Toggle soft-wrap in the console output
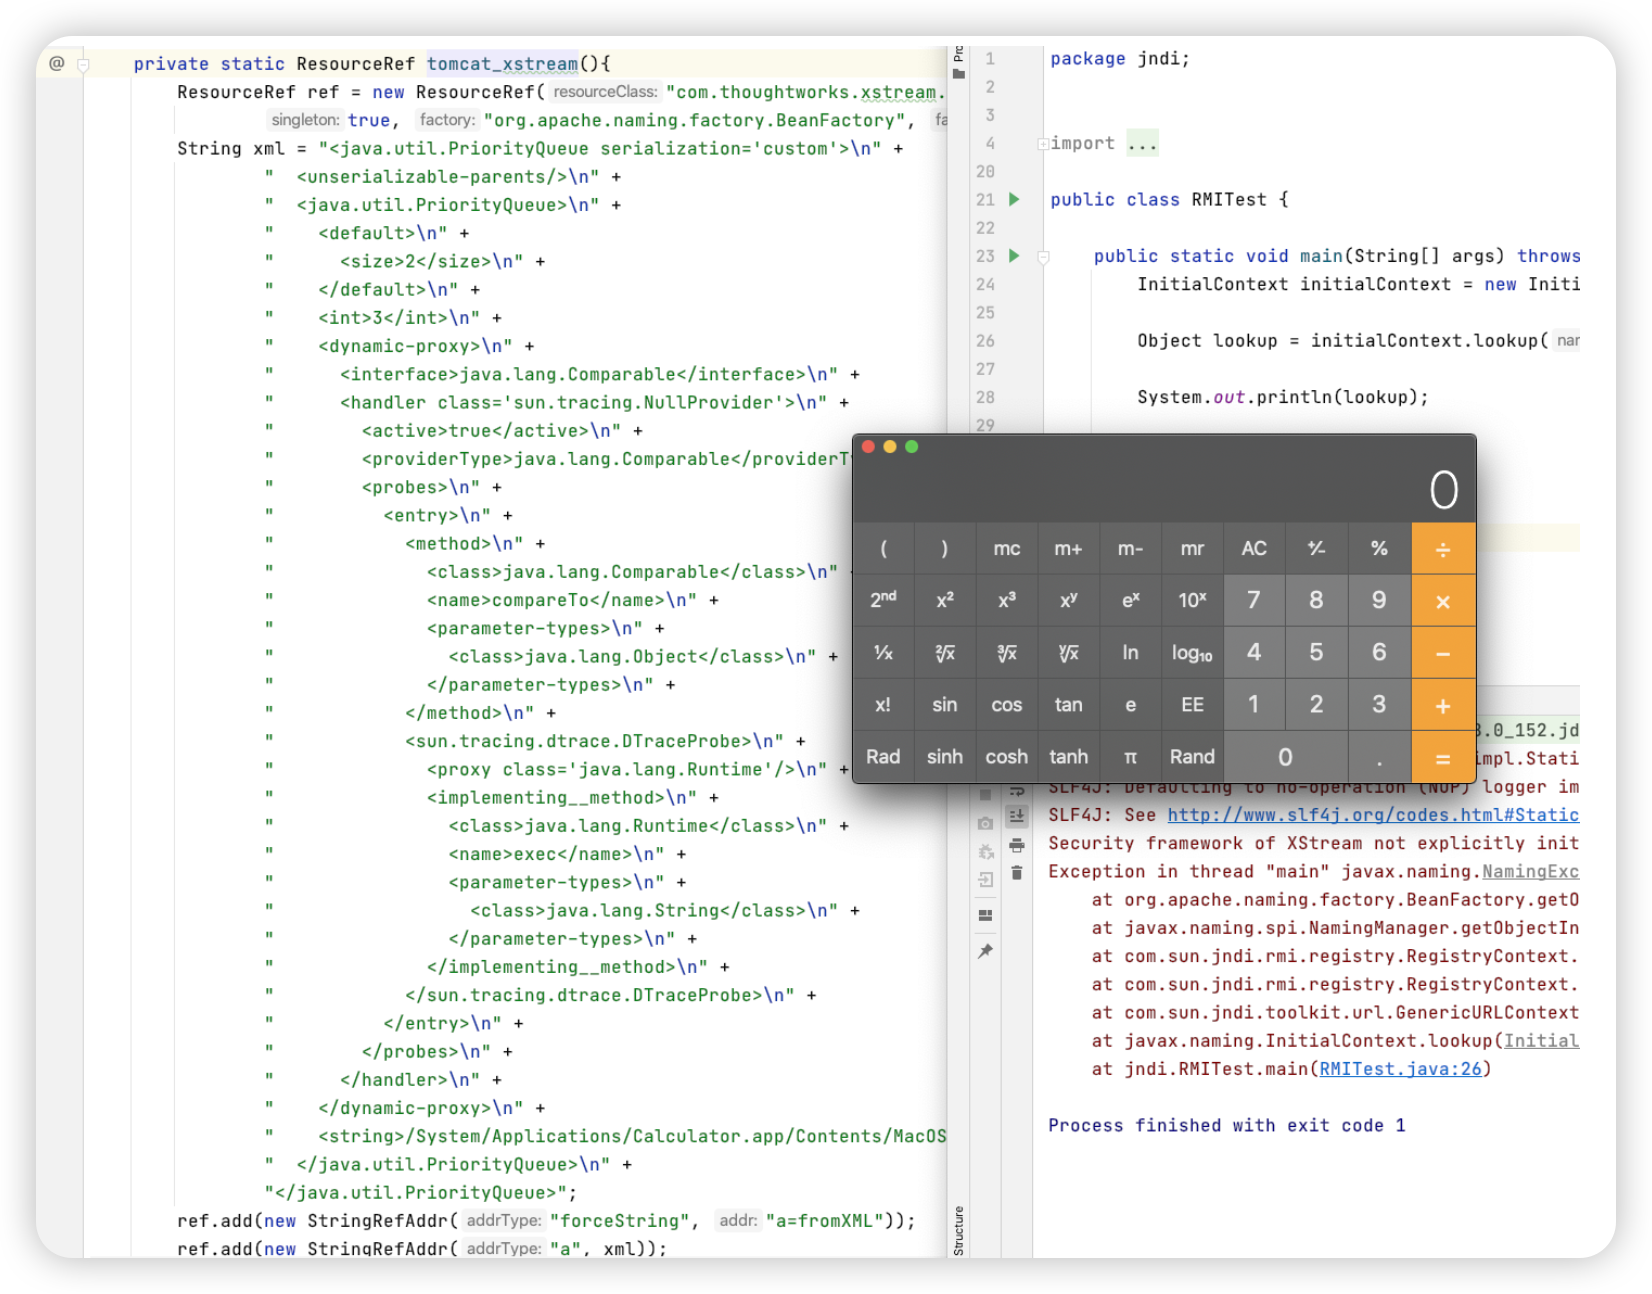 tap(1017, 792)
